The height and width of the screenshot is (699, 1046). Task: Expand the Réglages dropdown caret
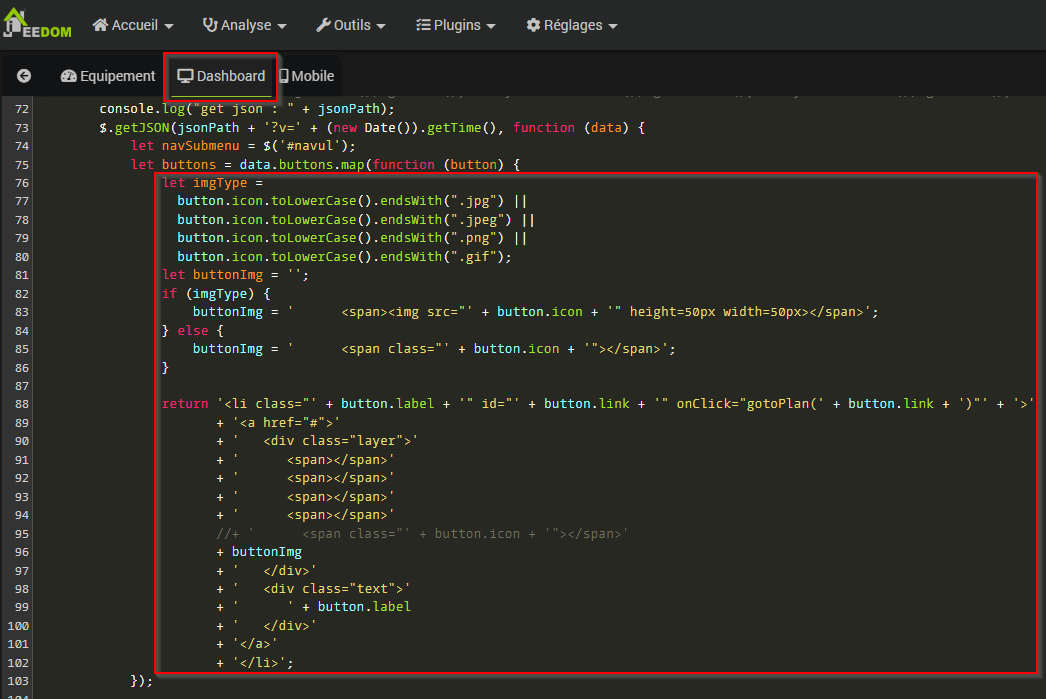click(612, 26)
